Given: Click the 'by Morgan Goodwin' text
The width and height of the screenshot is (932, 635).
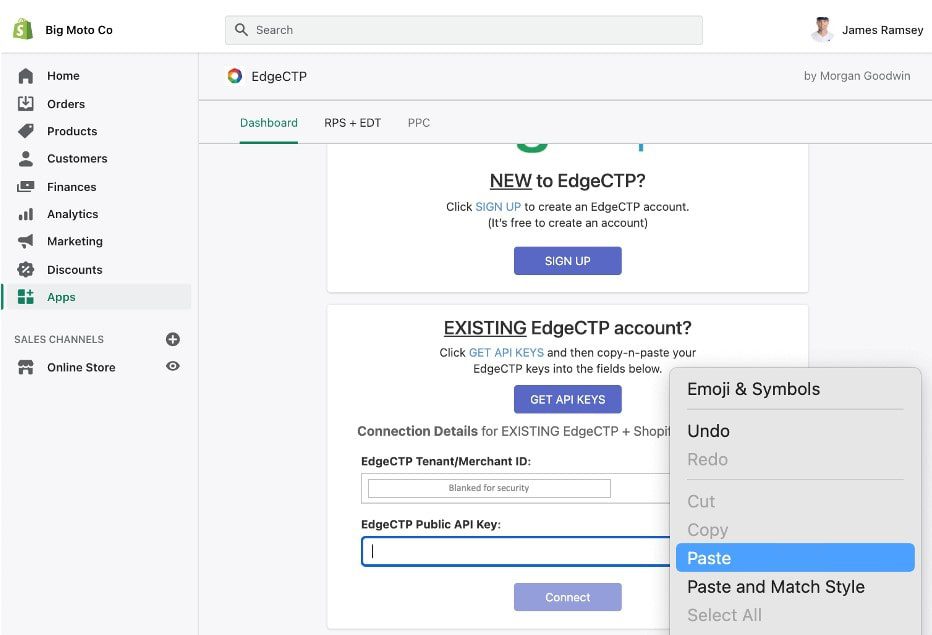Looking at the screenshot, I should coord(857,76).
